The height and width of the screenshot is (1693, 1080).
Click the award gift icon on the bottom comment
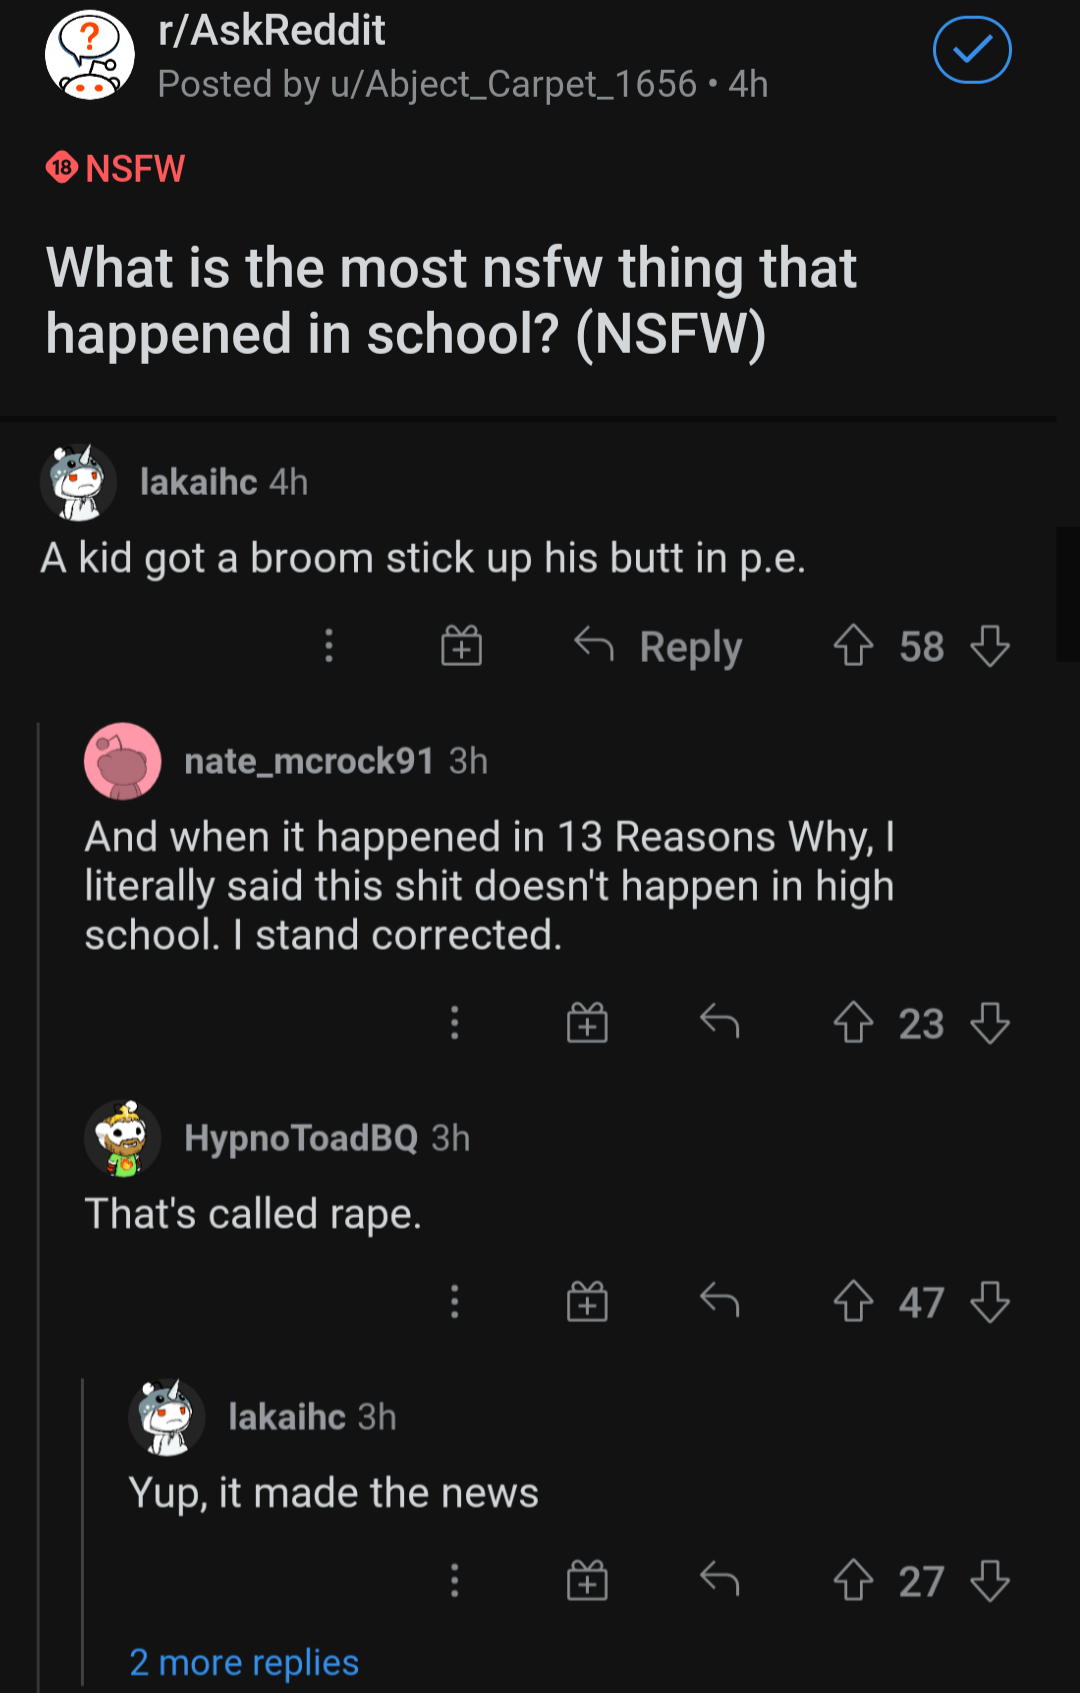[588, 1580]
